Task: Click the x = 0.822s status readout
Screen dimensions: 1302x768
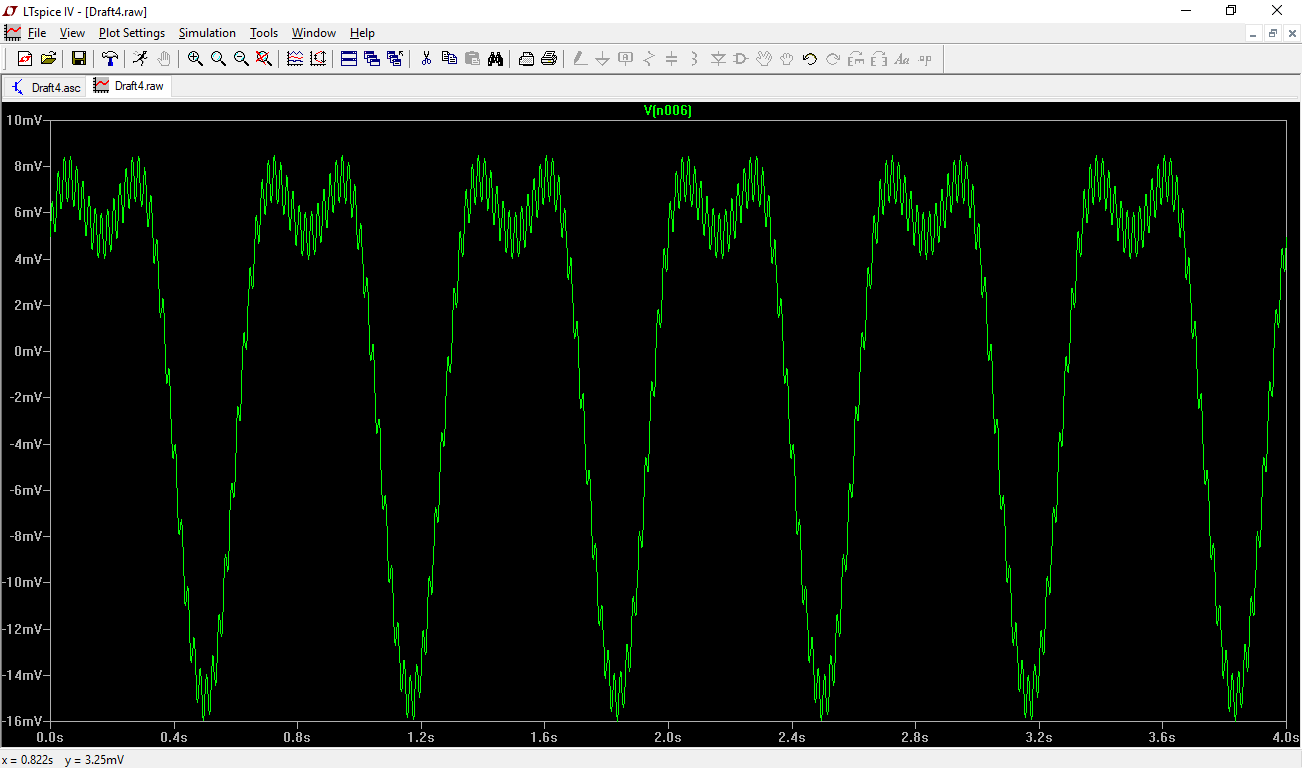Action: tap(29, 760)
